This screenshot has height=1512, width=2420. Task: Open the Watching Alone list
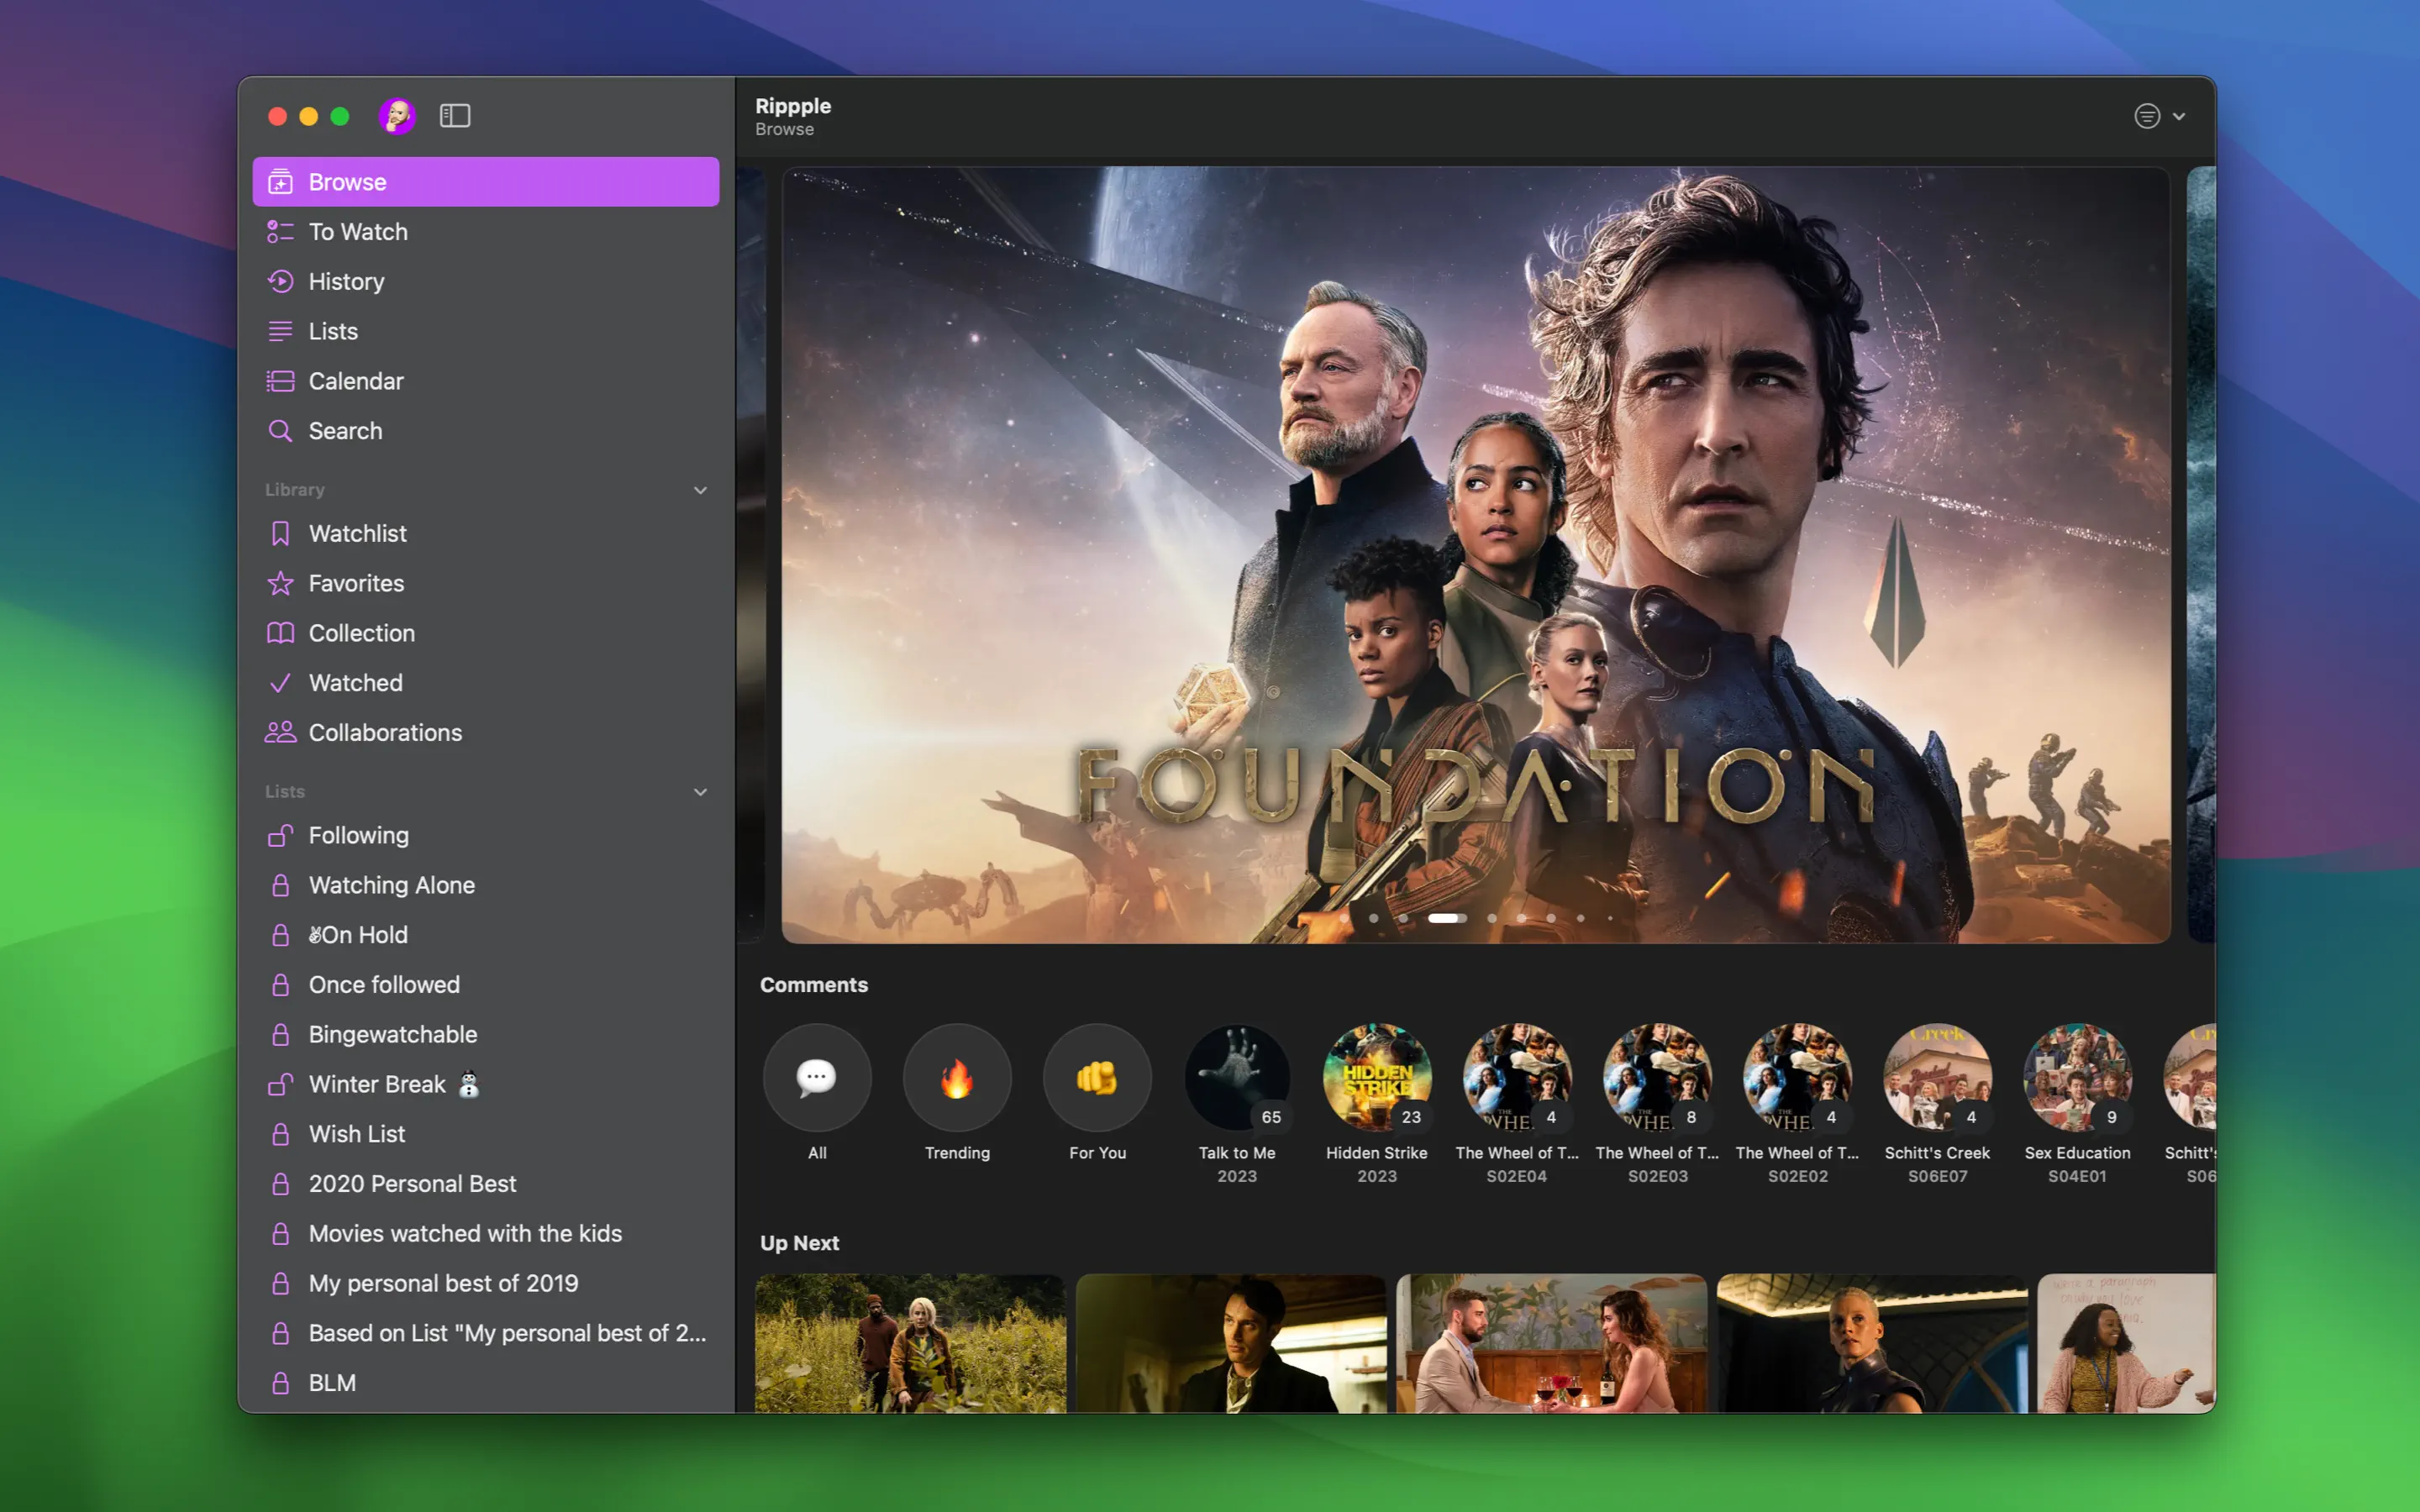[x=391, y=885]
